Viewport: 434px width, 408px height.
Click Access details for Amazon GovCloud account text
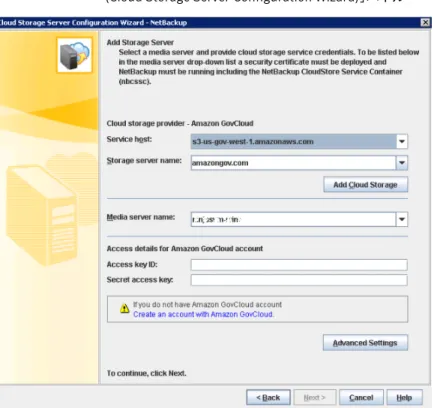(x=185, y=248)
